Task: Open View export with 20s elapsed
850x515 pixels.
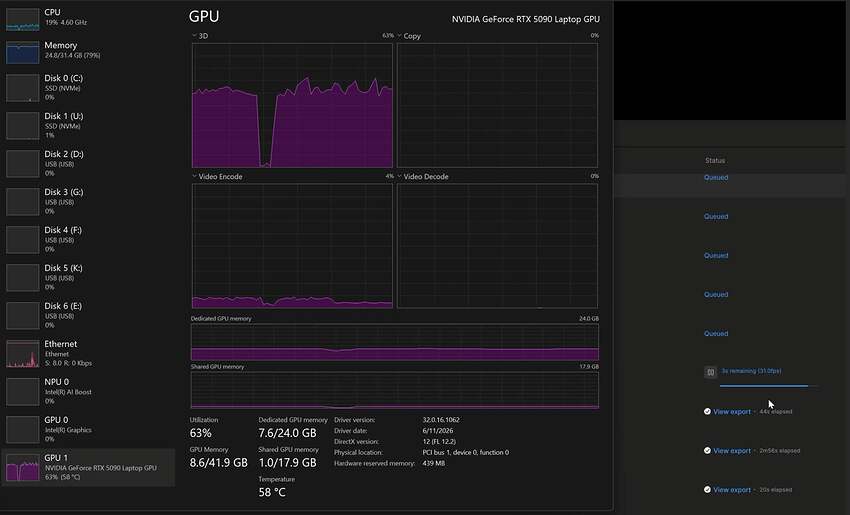Action: [x=732, y=490]
